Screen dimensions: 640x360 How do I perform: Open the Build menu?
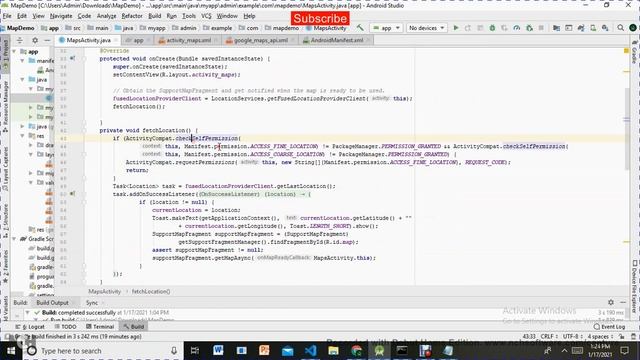pyautogui.click(x=154, y=16)
